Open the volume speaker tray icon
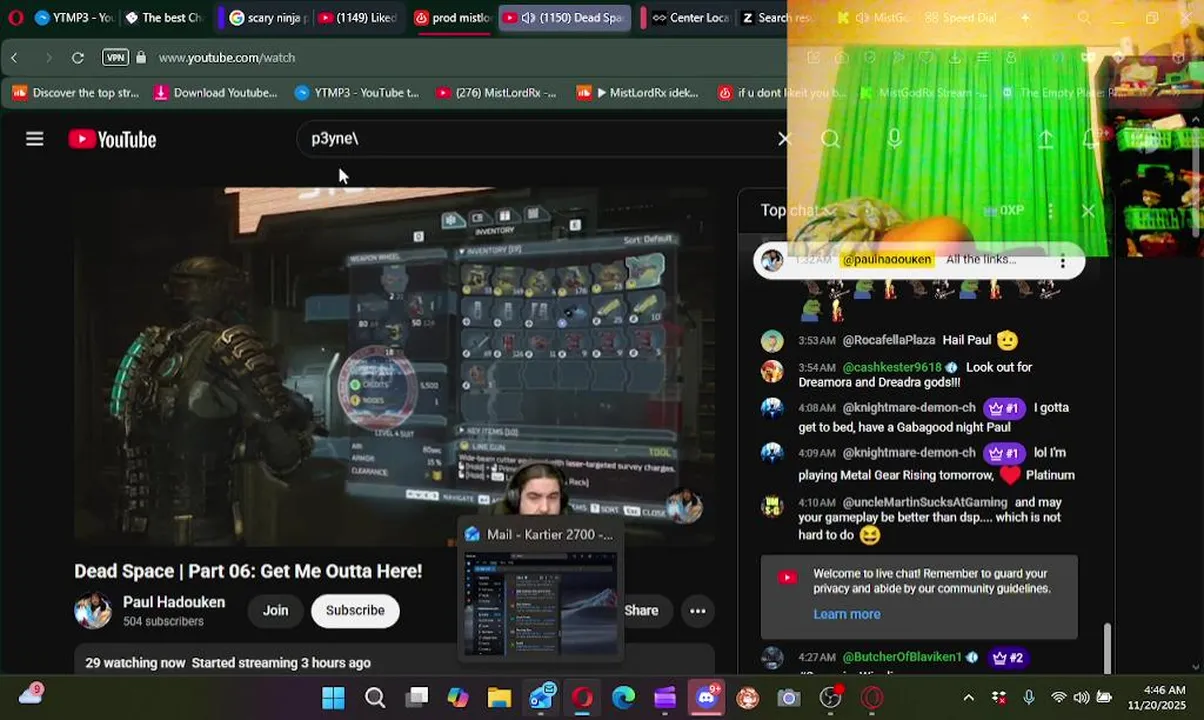This screenshot has height=720, width=1204. [1081, 697]
